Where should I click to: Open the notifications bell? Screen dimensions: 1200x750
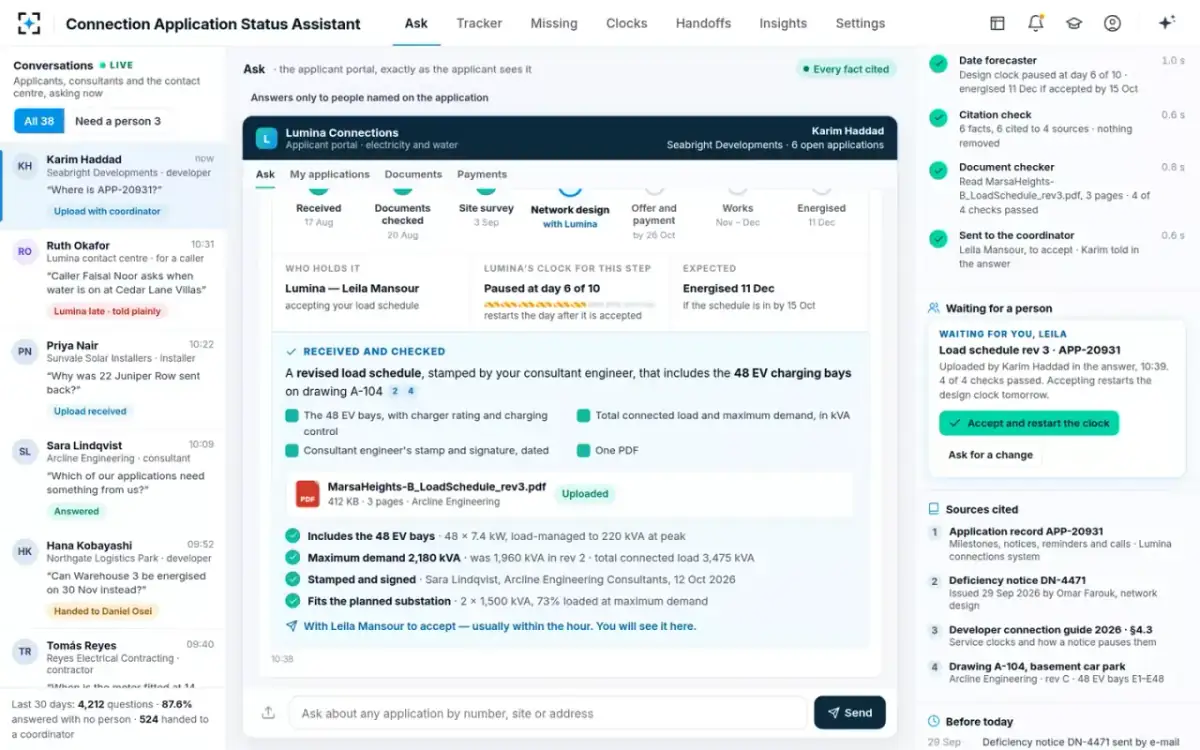[x=1035, y=23]
